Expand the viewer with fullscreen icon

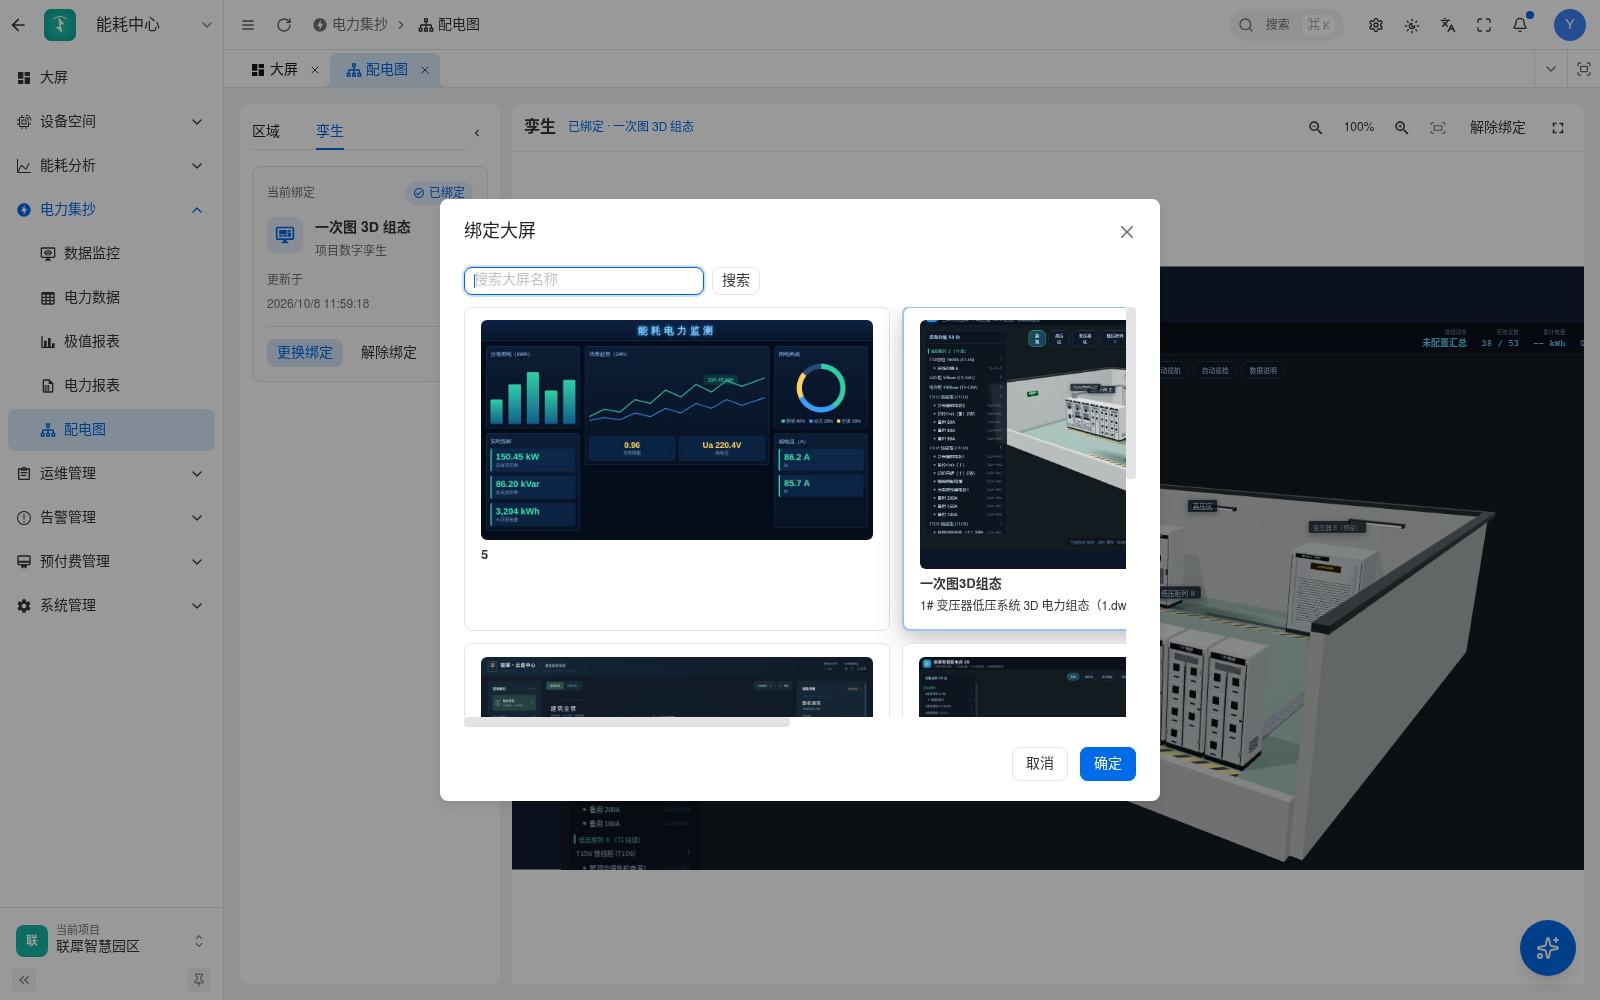(1558, 128)
